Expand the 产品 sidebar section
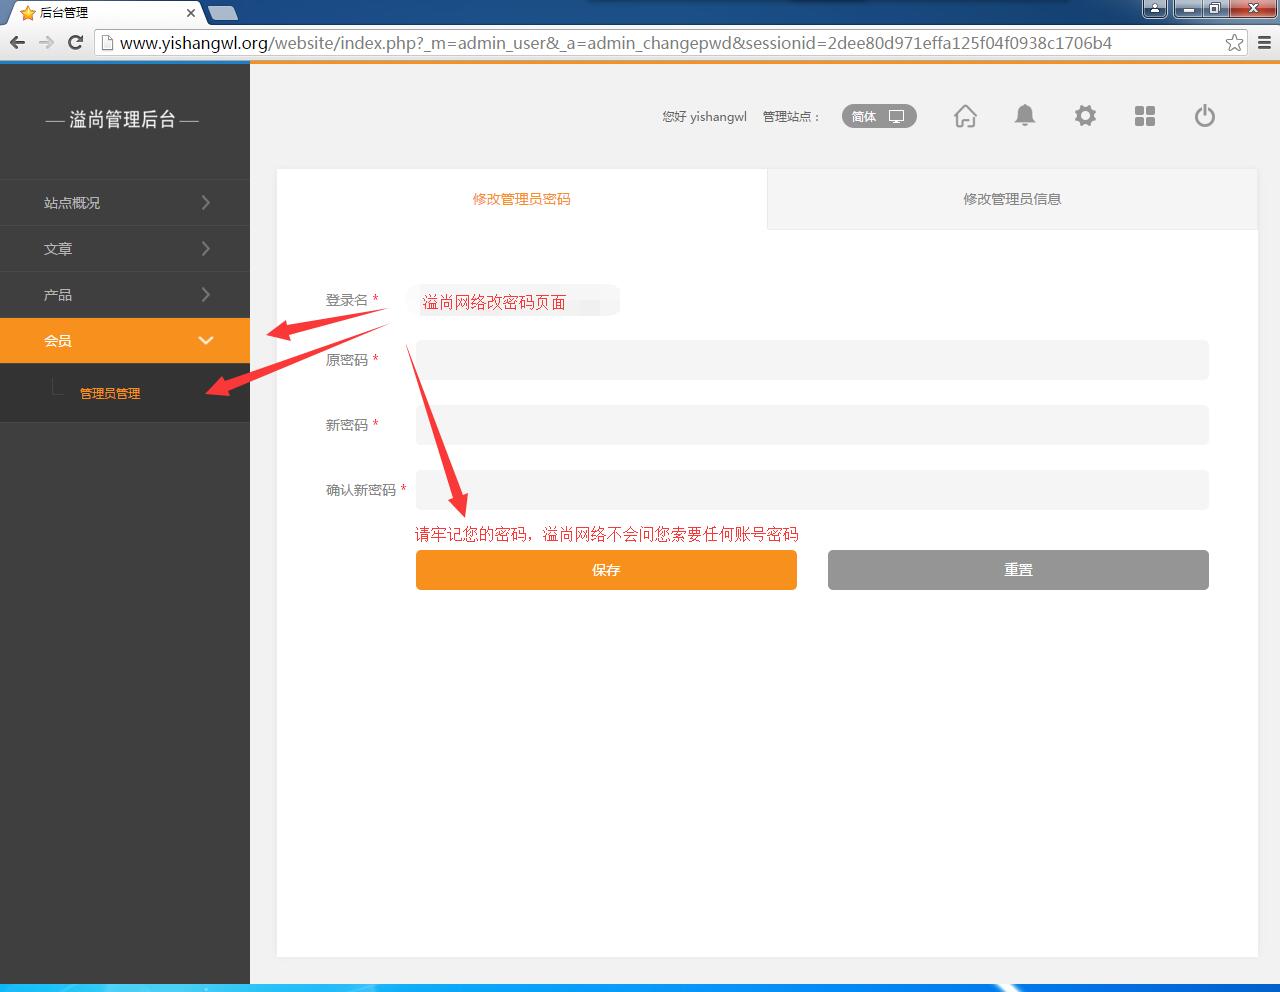1280x992 pixels. pyautogui.click(x=124, y=295)
